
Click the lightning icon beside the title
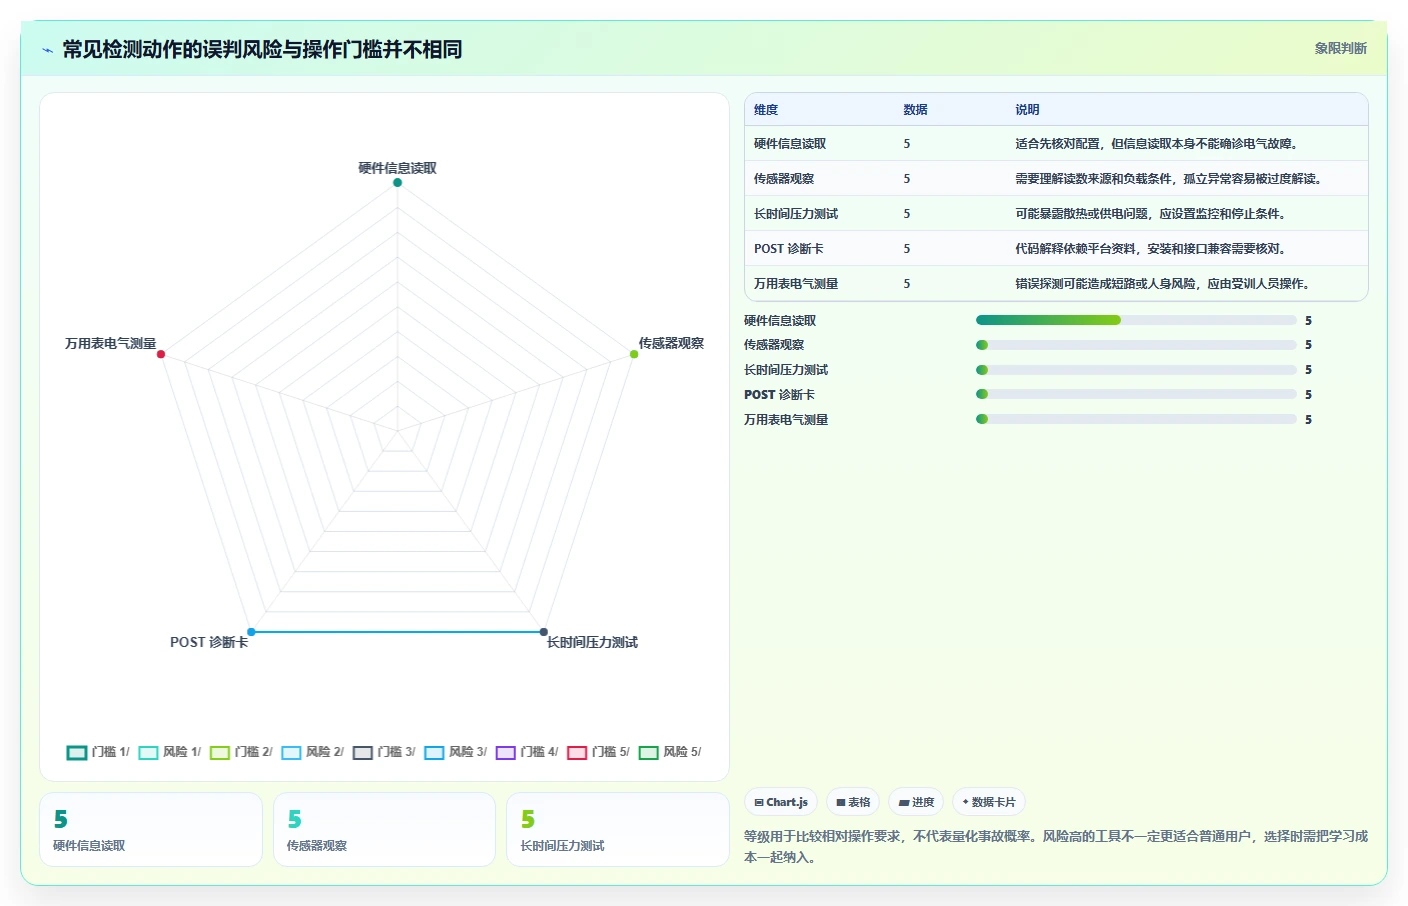point(47,50)
